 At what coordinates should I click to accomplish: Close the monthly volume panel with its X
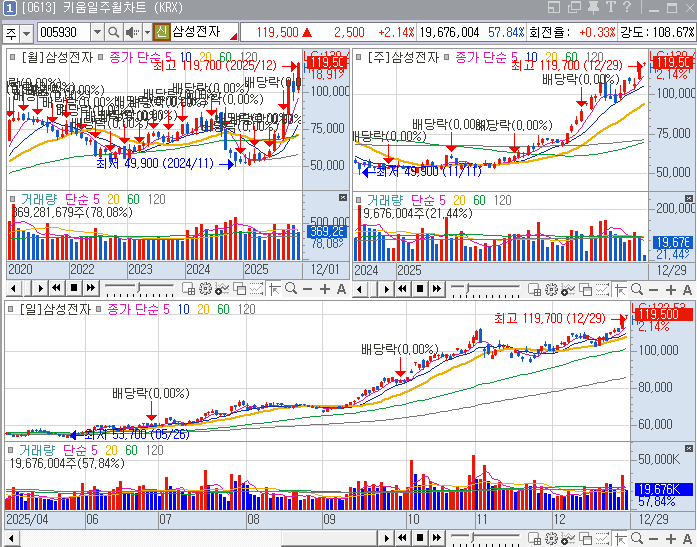343,197
